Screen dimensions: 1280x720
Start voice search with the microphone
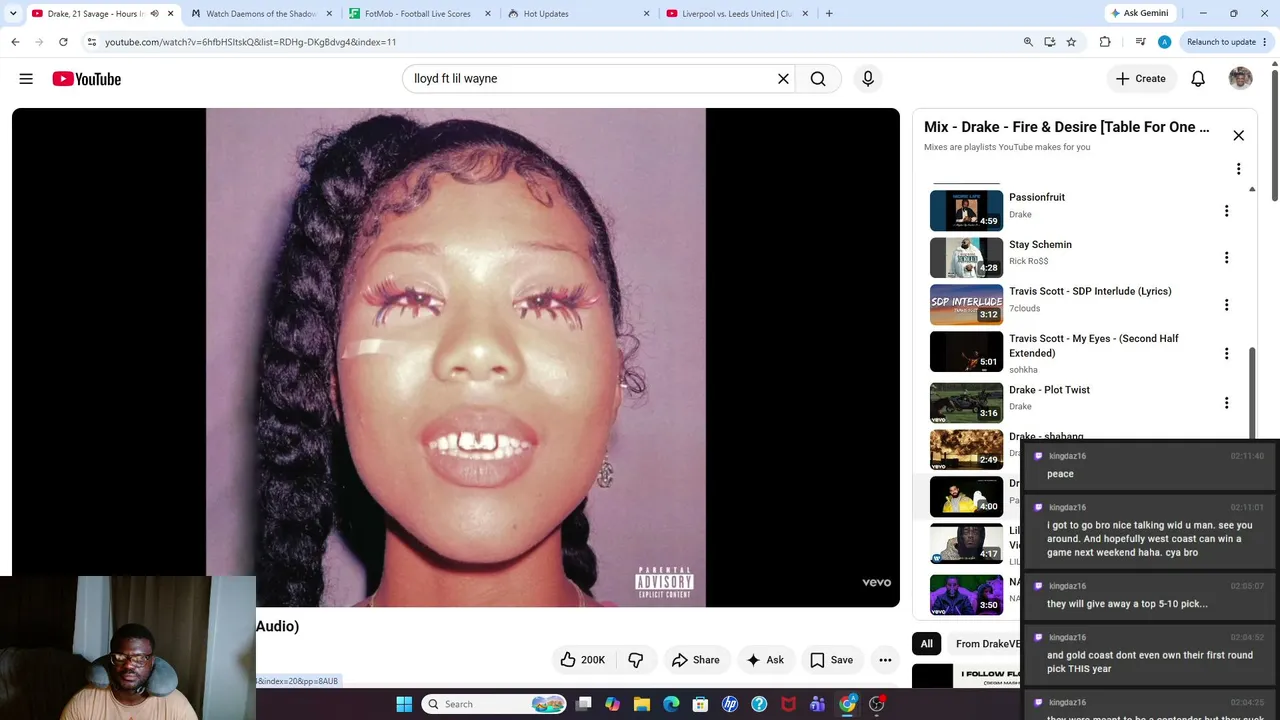click(868, 79)
